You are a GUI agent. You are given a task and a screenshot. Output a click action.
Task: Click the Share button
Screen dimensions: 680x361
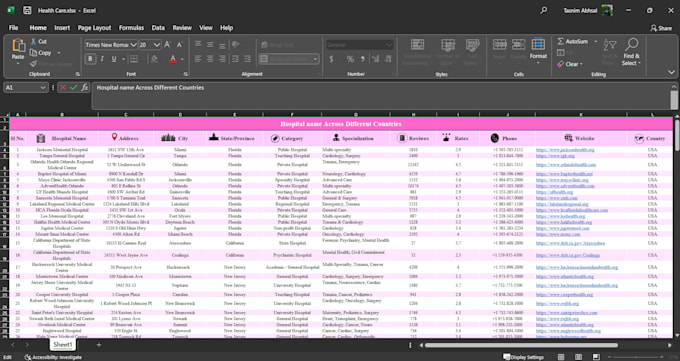pyautogui.click(x=661, y=28)
